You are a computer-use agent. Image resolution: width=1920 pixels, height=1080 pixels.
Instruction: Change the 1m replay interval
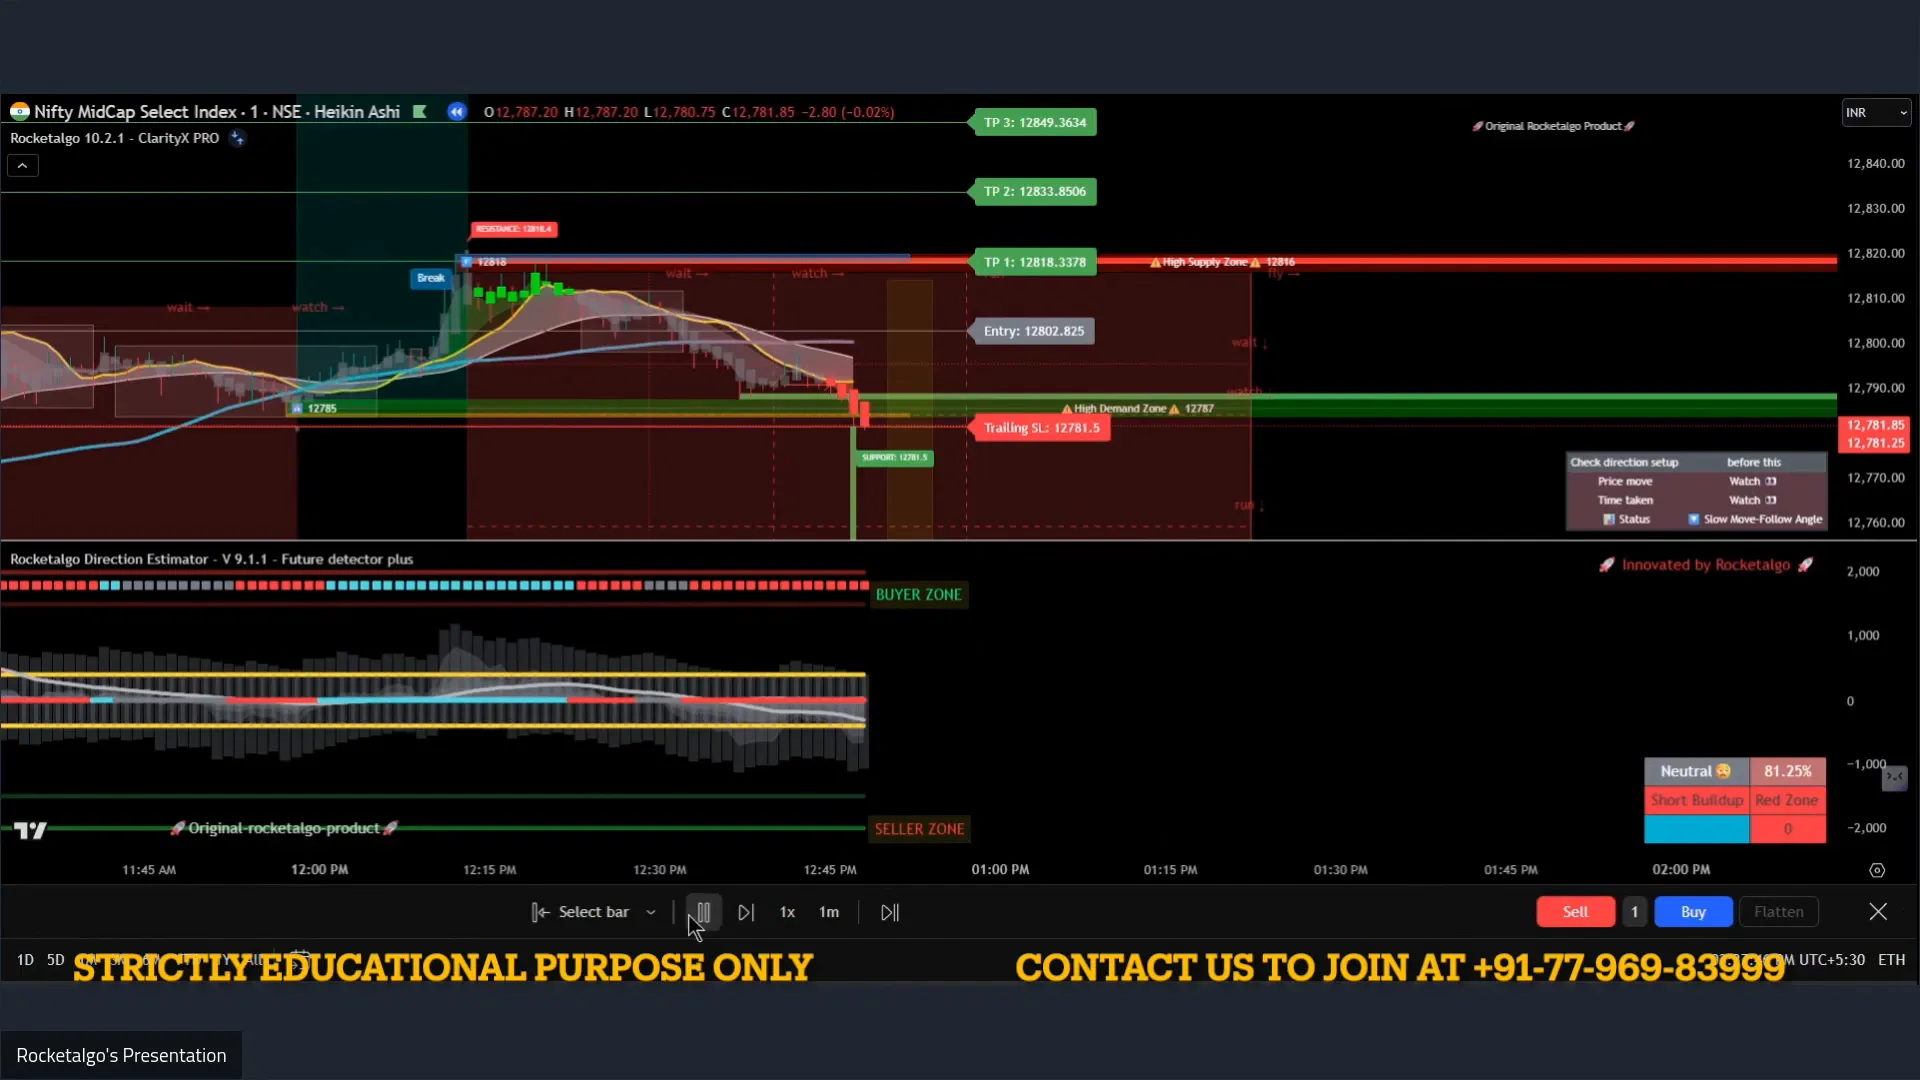coord(829,912)
